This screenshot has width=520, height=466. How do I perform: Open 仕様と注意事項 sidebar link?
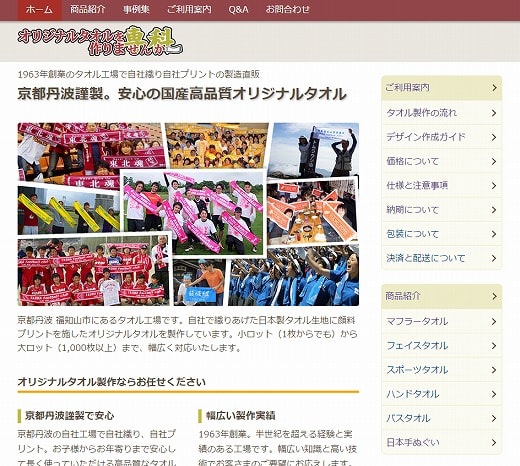[x=442, y=185]
